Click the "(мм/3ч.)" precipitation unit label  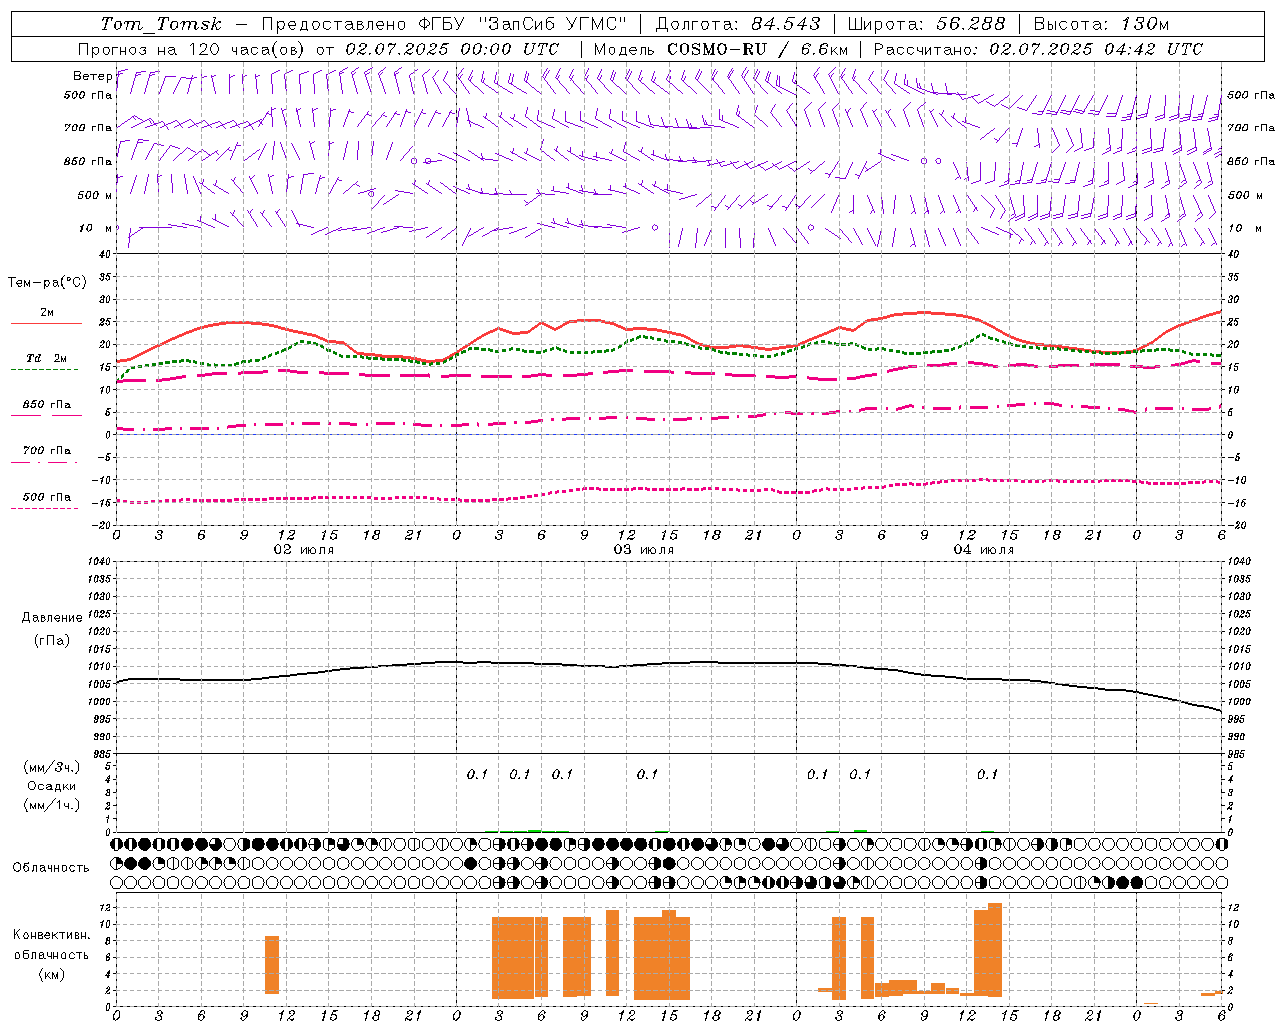tap(52, 767)
